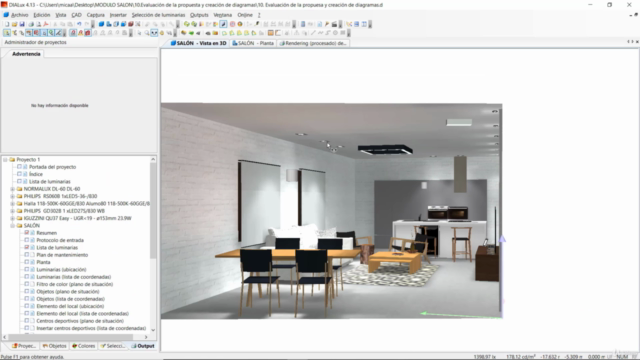
Task: Expand the IGUZZINI QU37 Easy node
Action: 13,218
